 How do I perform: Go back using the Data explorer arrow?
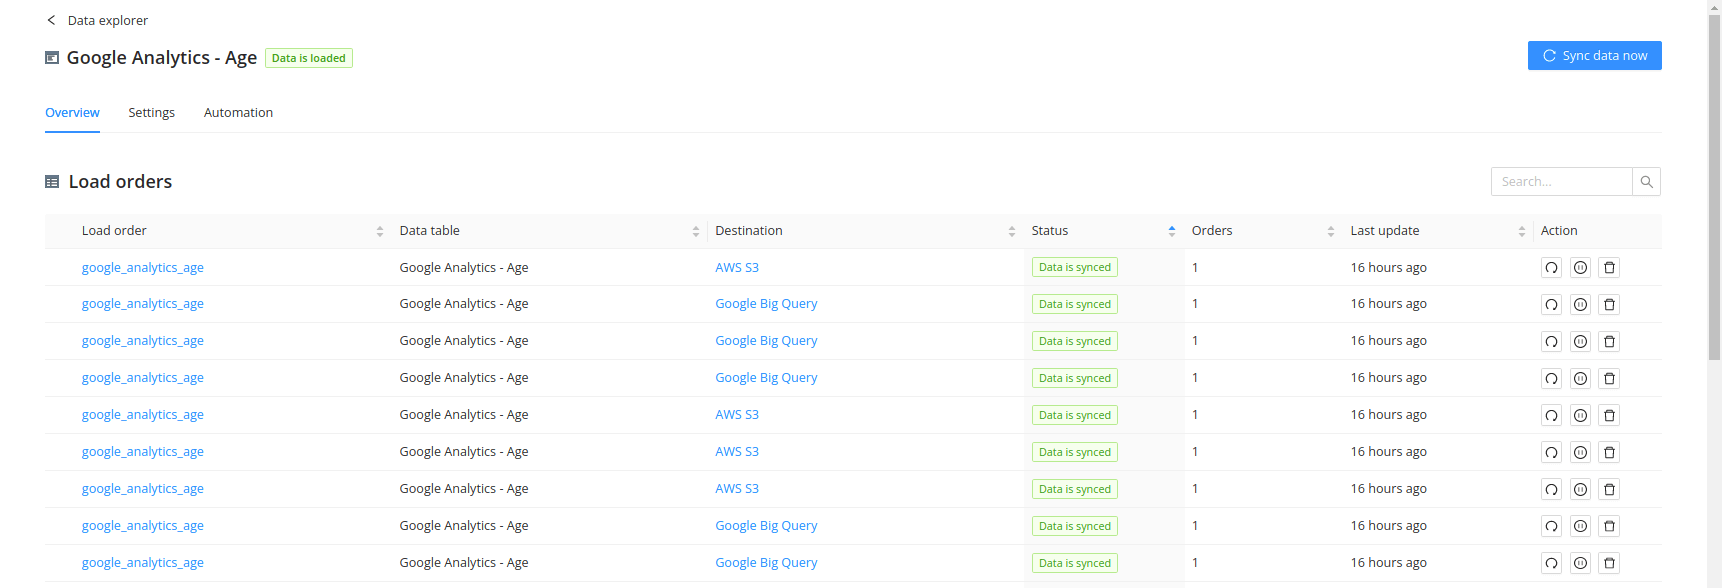52,20
